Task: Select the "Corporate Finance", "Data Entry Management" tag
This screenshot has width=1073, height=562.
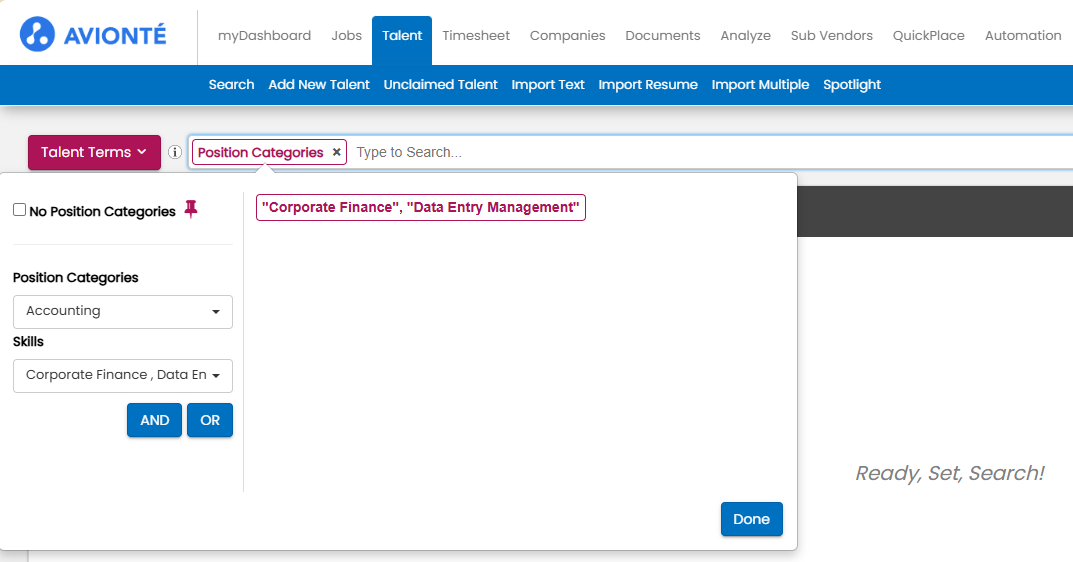Action: pos(421,207)
